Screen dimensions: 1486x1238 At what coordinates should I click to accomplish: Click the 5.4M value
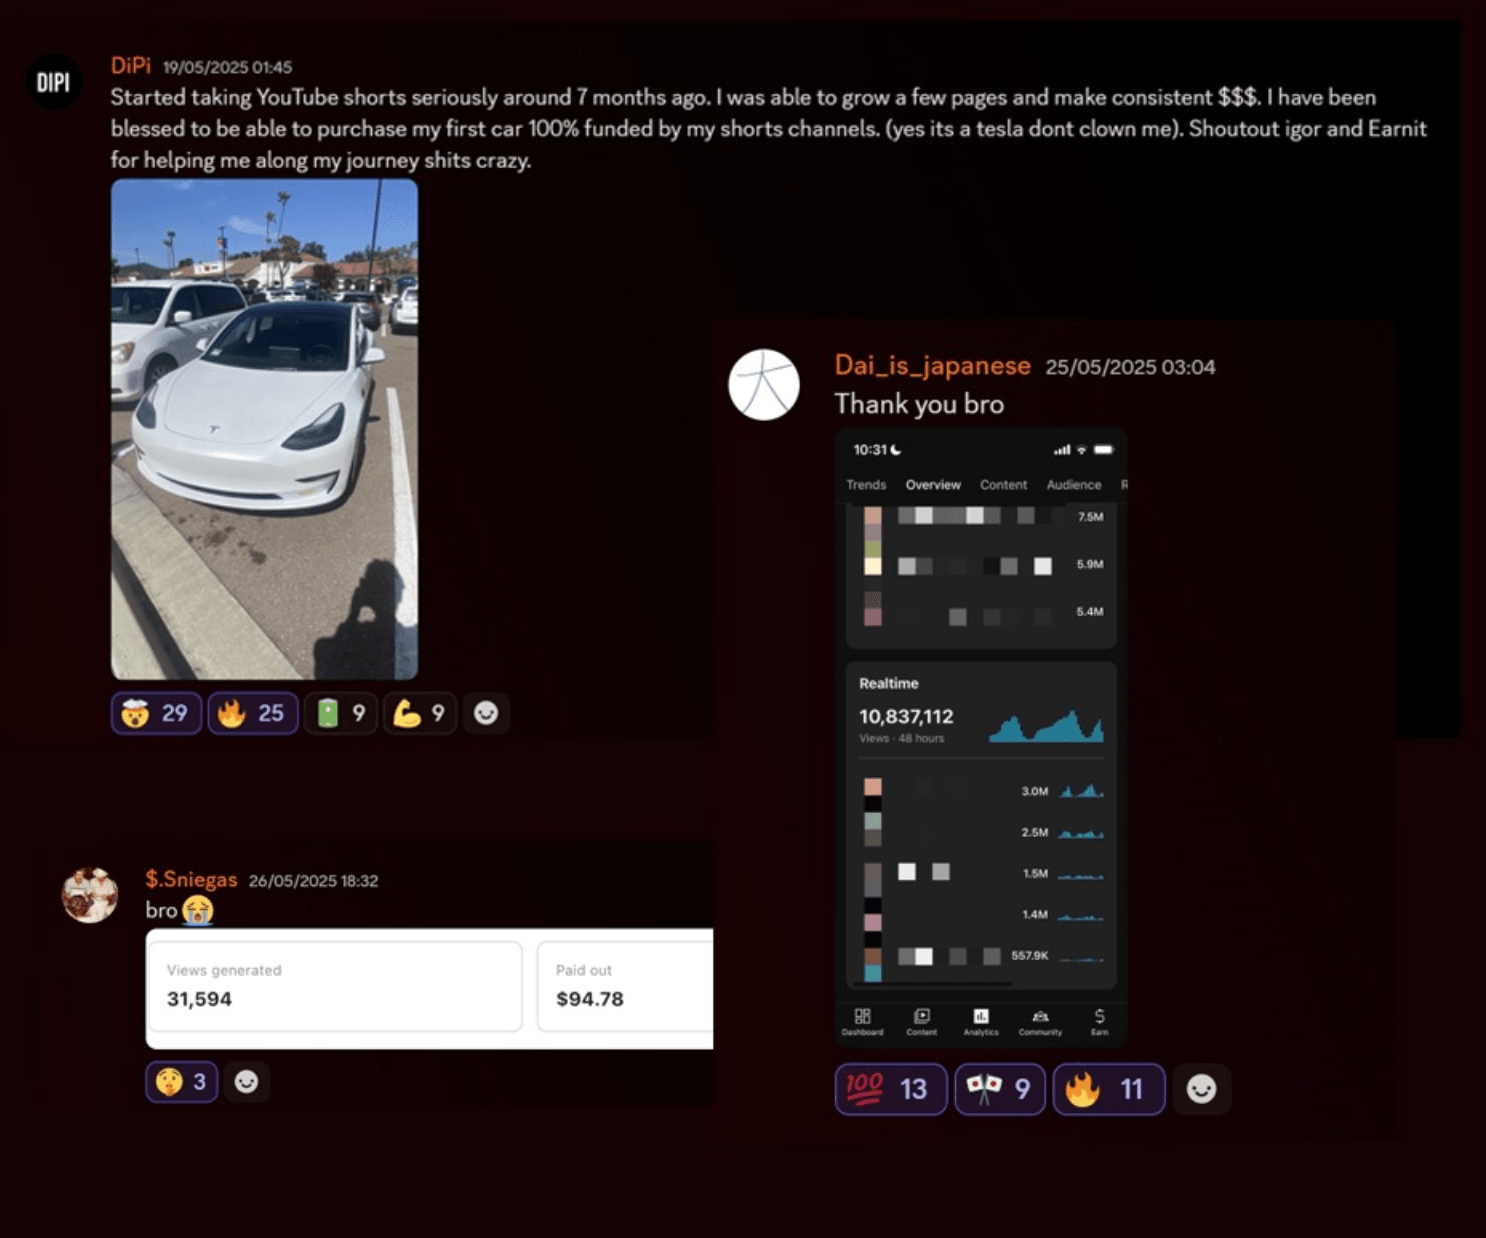click(1090, 611)
